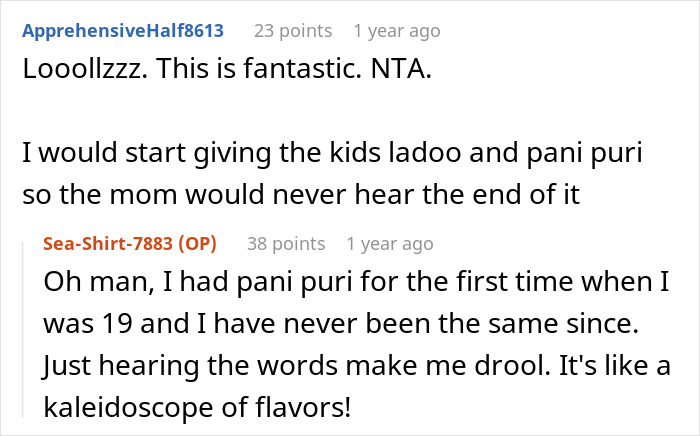Click the 38 points score
Viewport: 700px width, 436px height.
pos(286,244)
